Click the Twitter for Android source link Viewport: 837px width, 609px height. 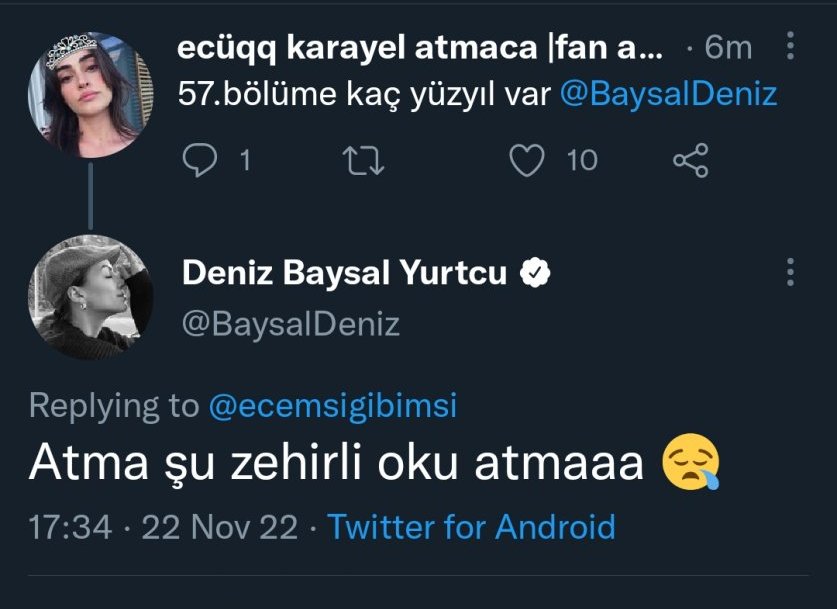tap(471, 526)
